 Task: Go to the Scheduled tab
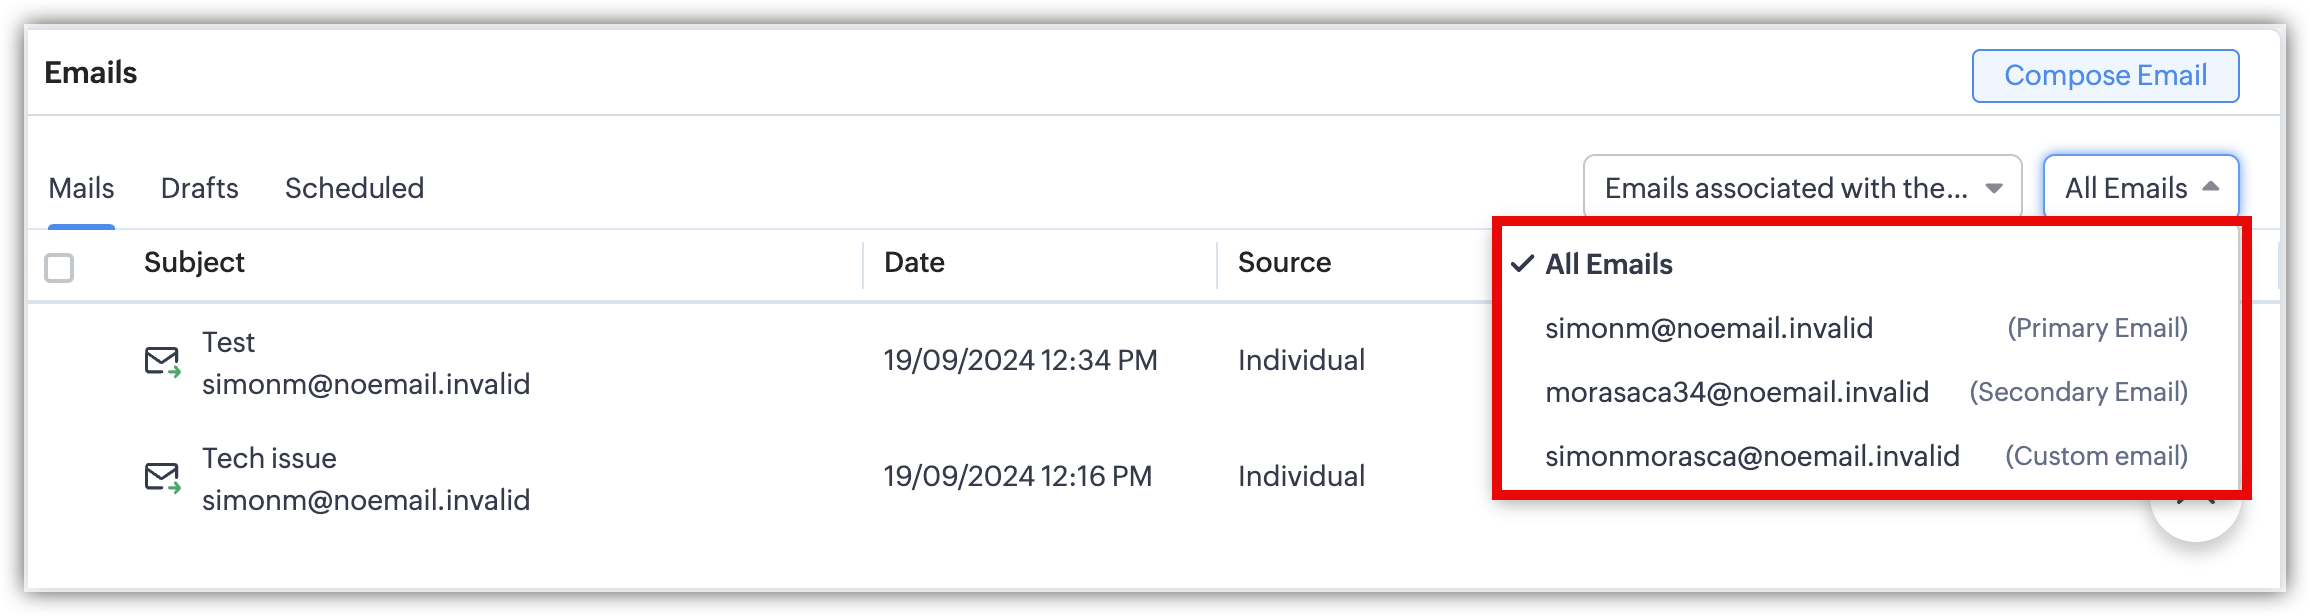(354, 188)
